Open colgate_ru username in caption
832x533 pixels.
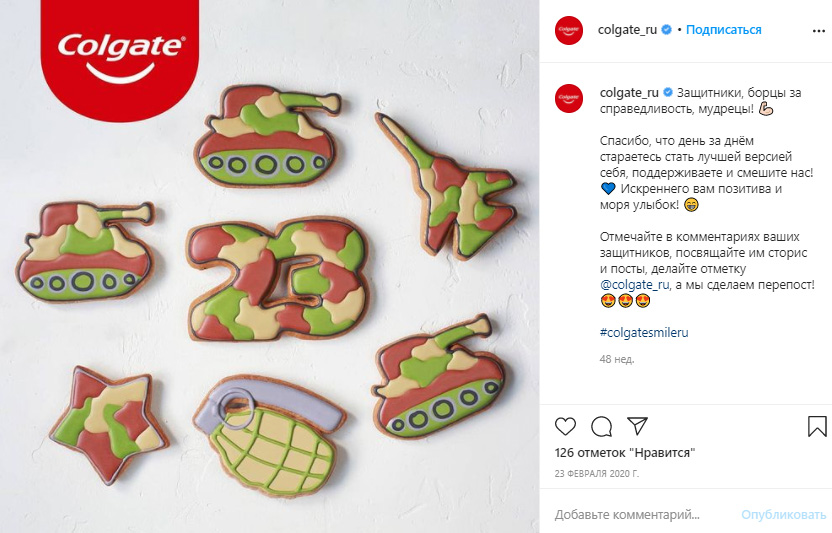[629, 93]
